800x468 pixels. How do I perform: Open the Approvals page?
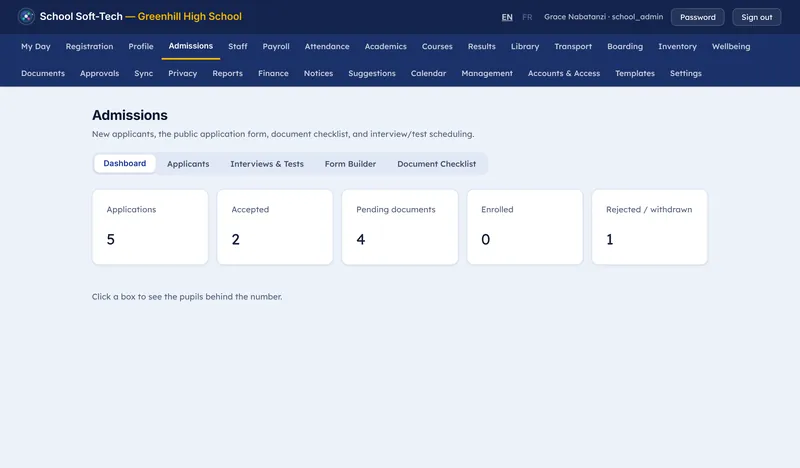click(99, 73)
